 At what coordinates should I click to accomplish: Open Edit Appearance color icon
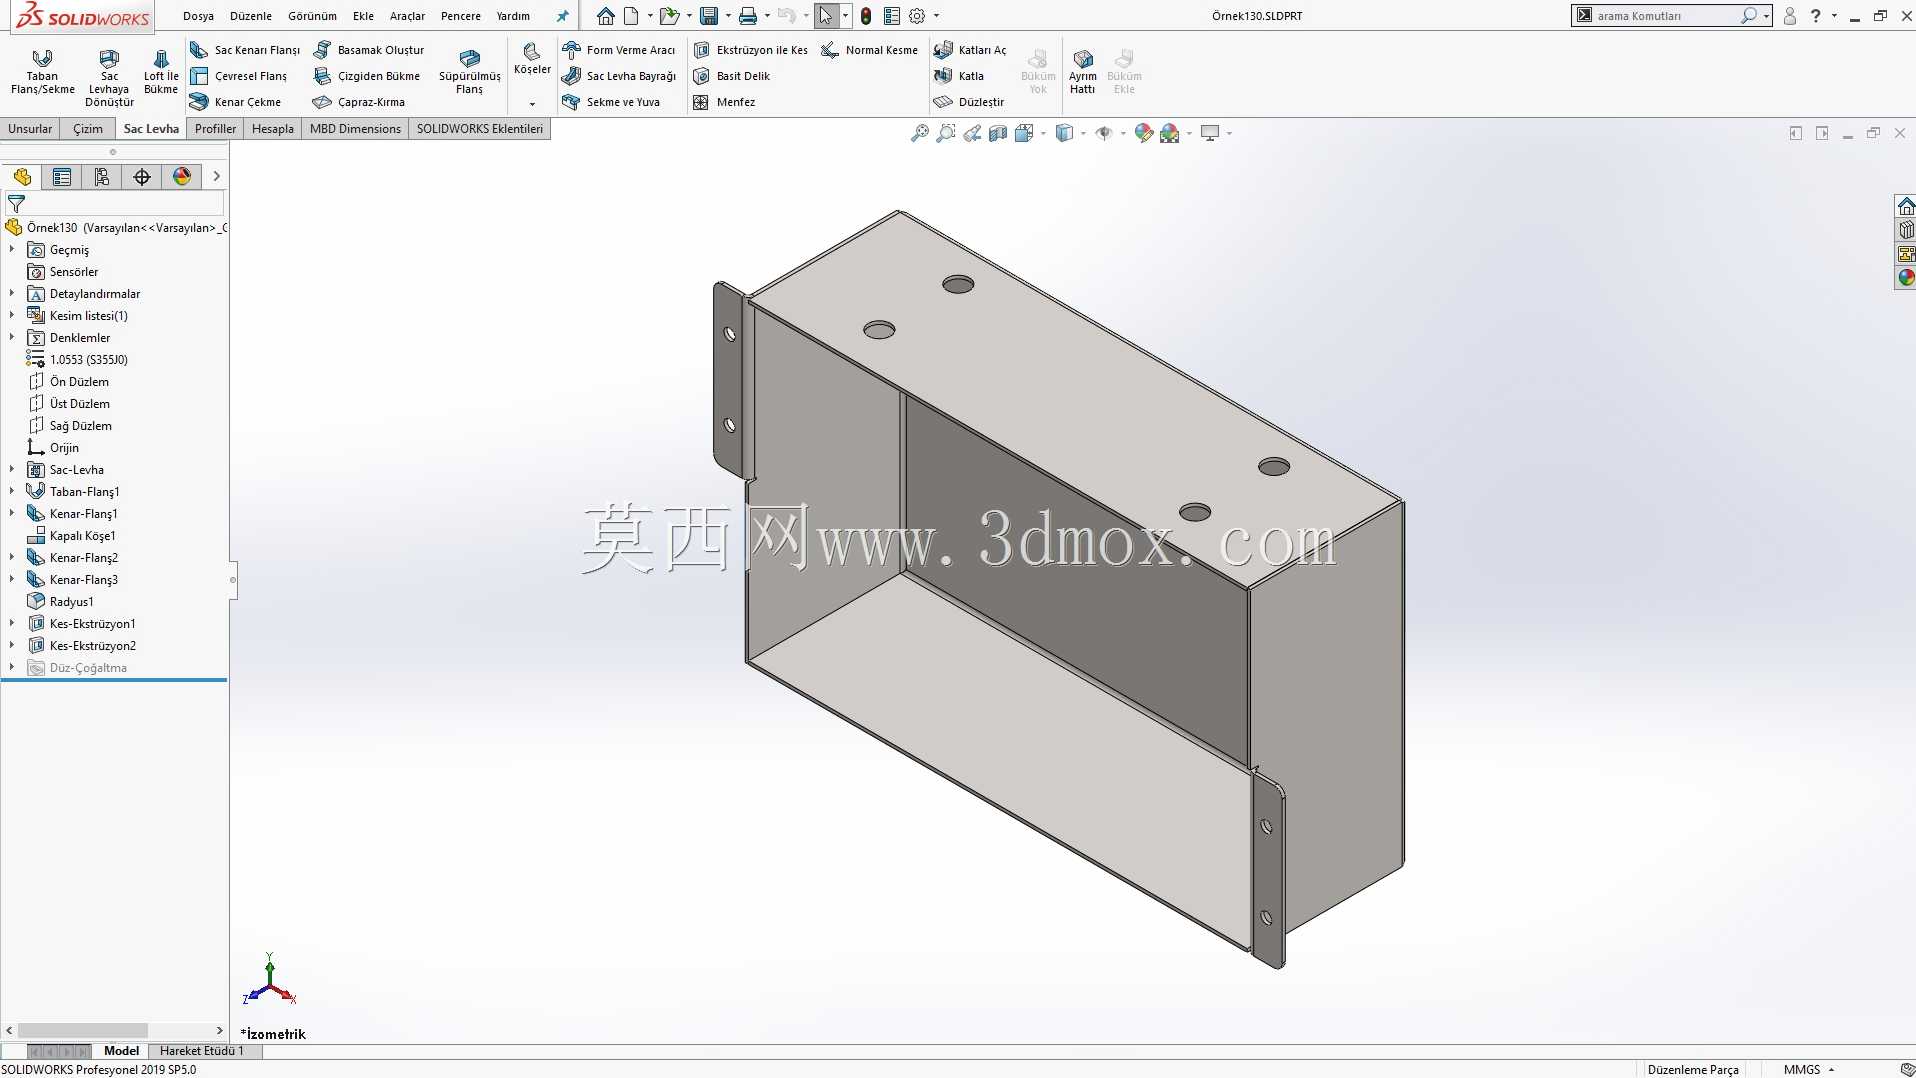coord(1143,133)
